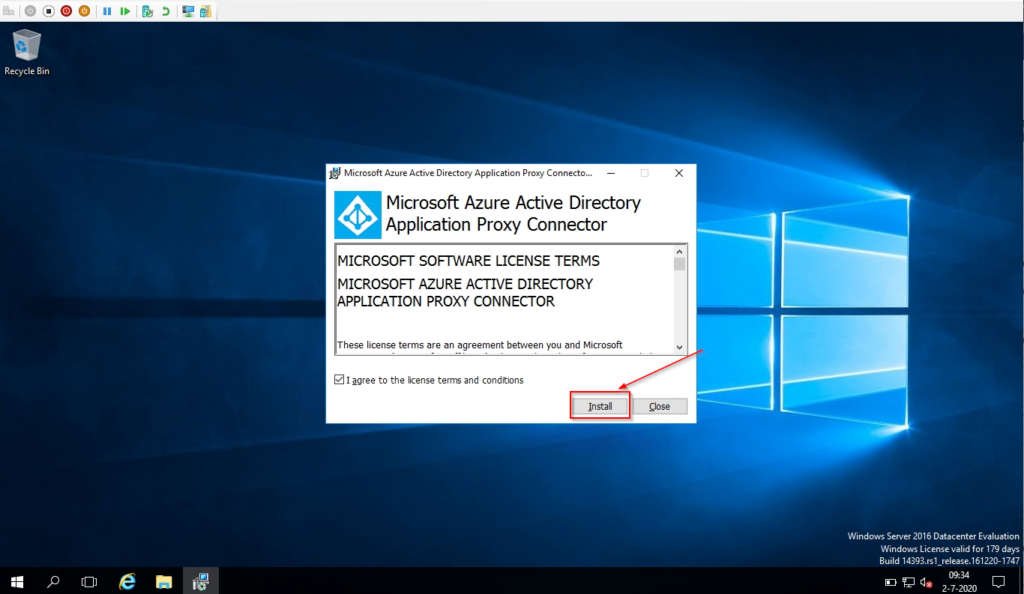Minimize the Application Proxy Connector installer window
Viewport: 1024px width, 594px height.
(611, 173)
